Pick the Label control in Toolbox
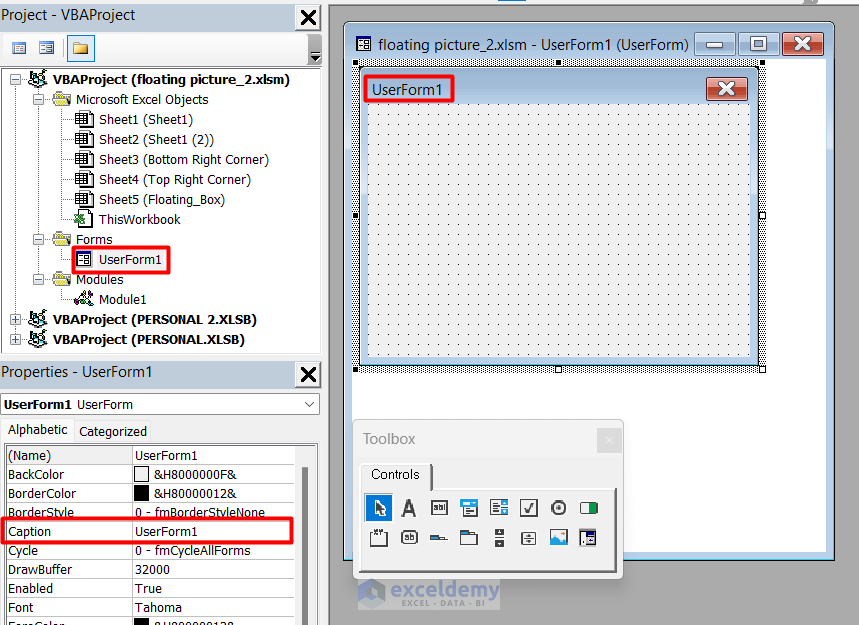 409,508
